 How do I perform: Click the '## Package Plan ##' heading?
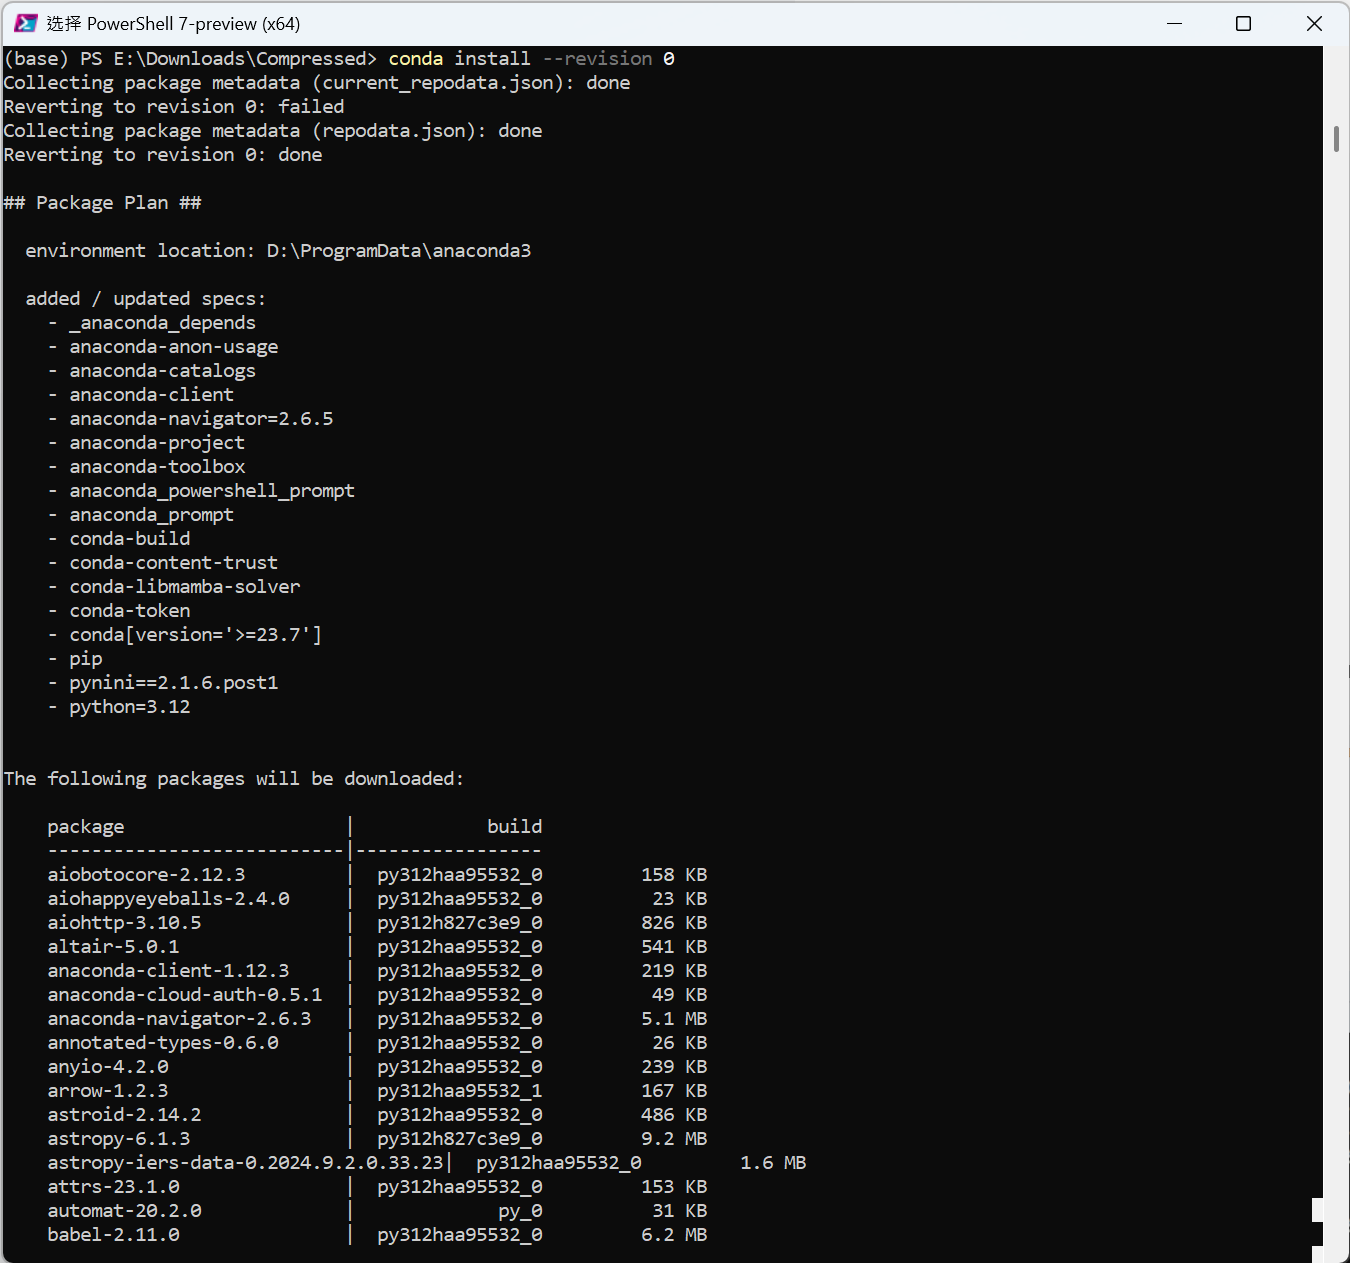[x=102, y=203]
